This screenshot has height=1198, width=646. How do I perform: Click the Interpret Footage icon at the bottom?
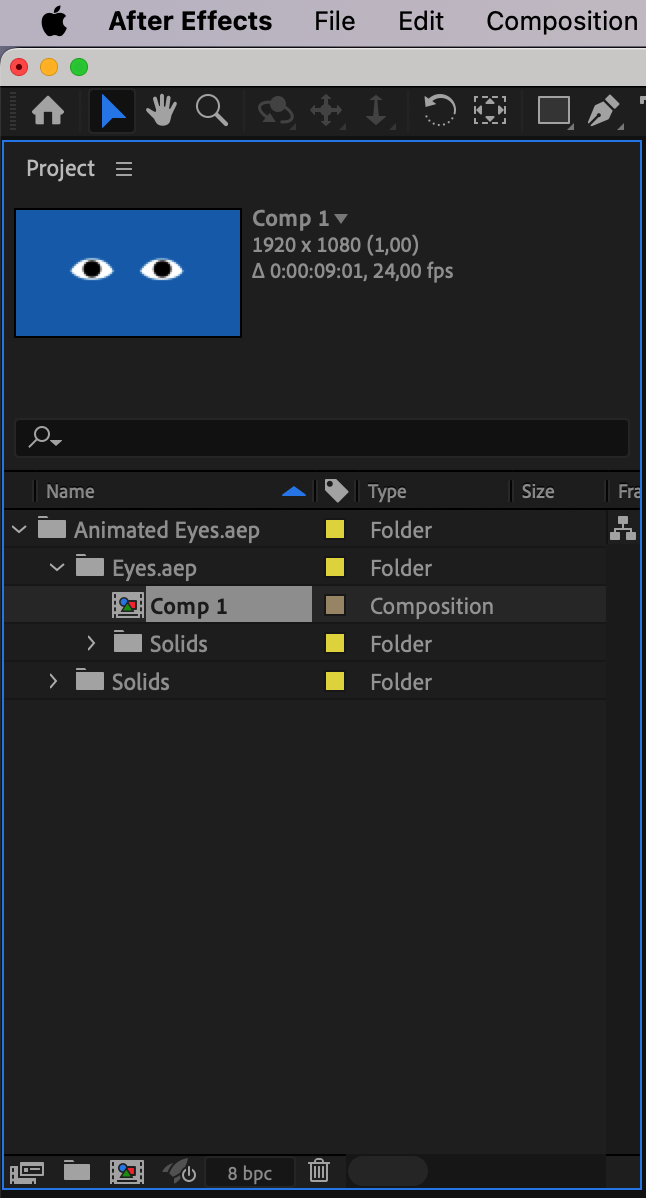[x=27, y=1170]
